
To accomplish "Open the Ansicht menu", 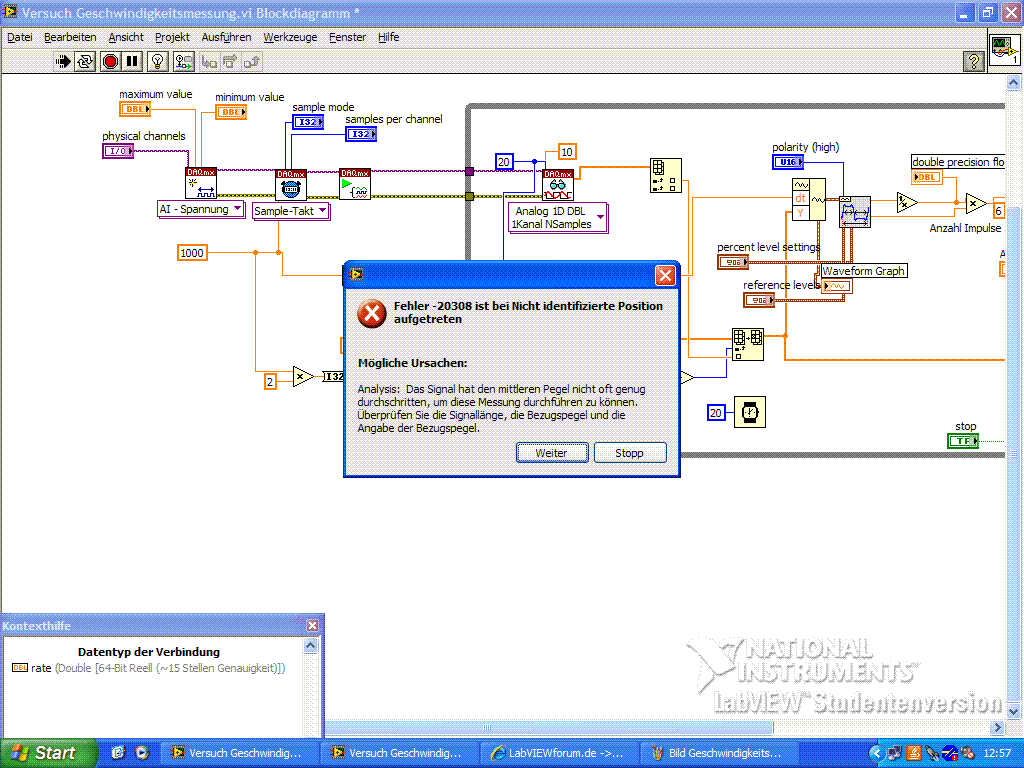I will [126, 37].
